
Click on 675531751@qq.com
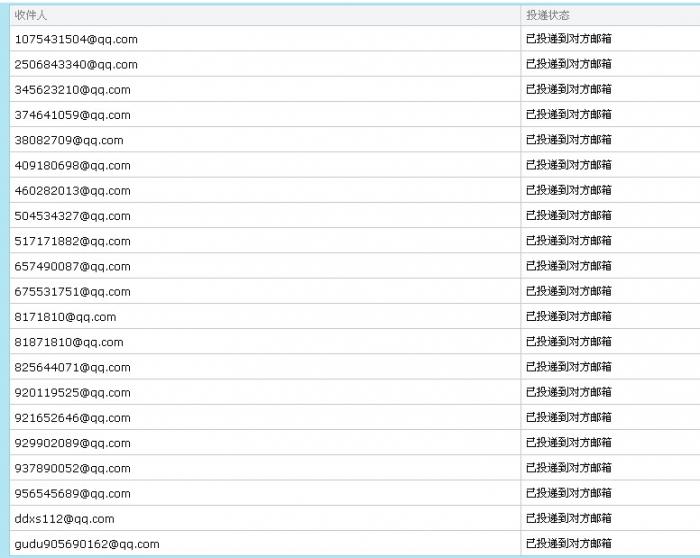72,291
